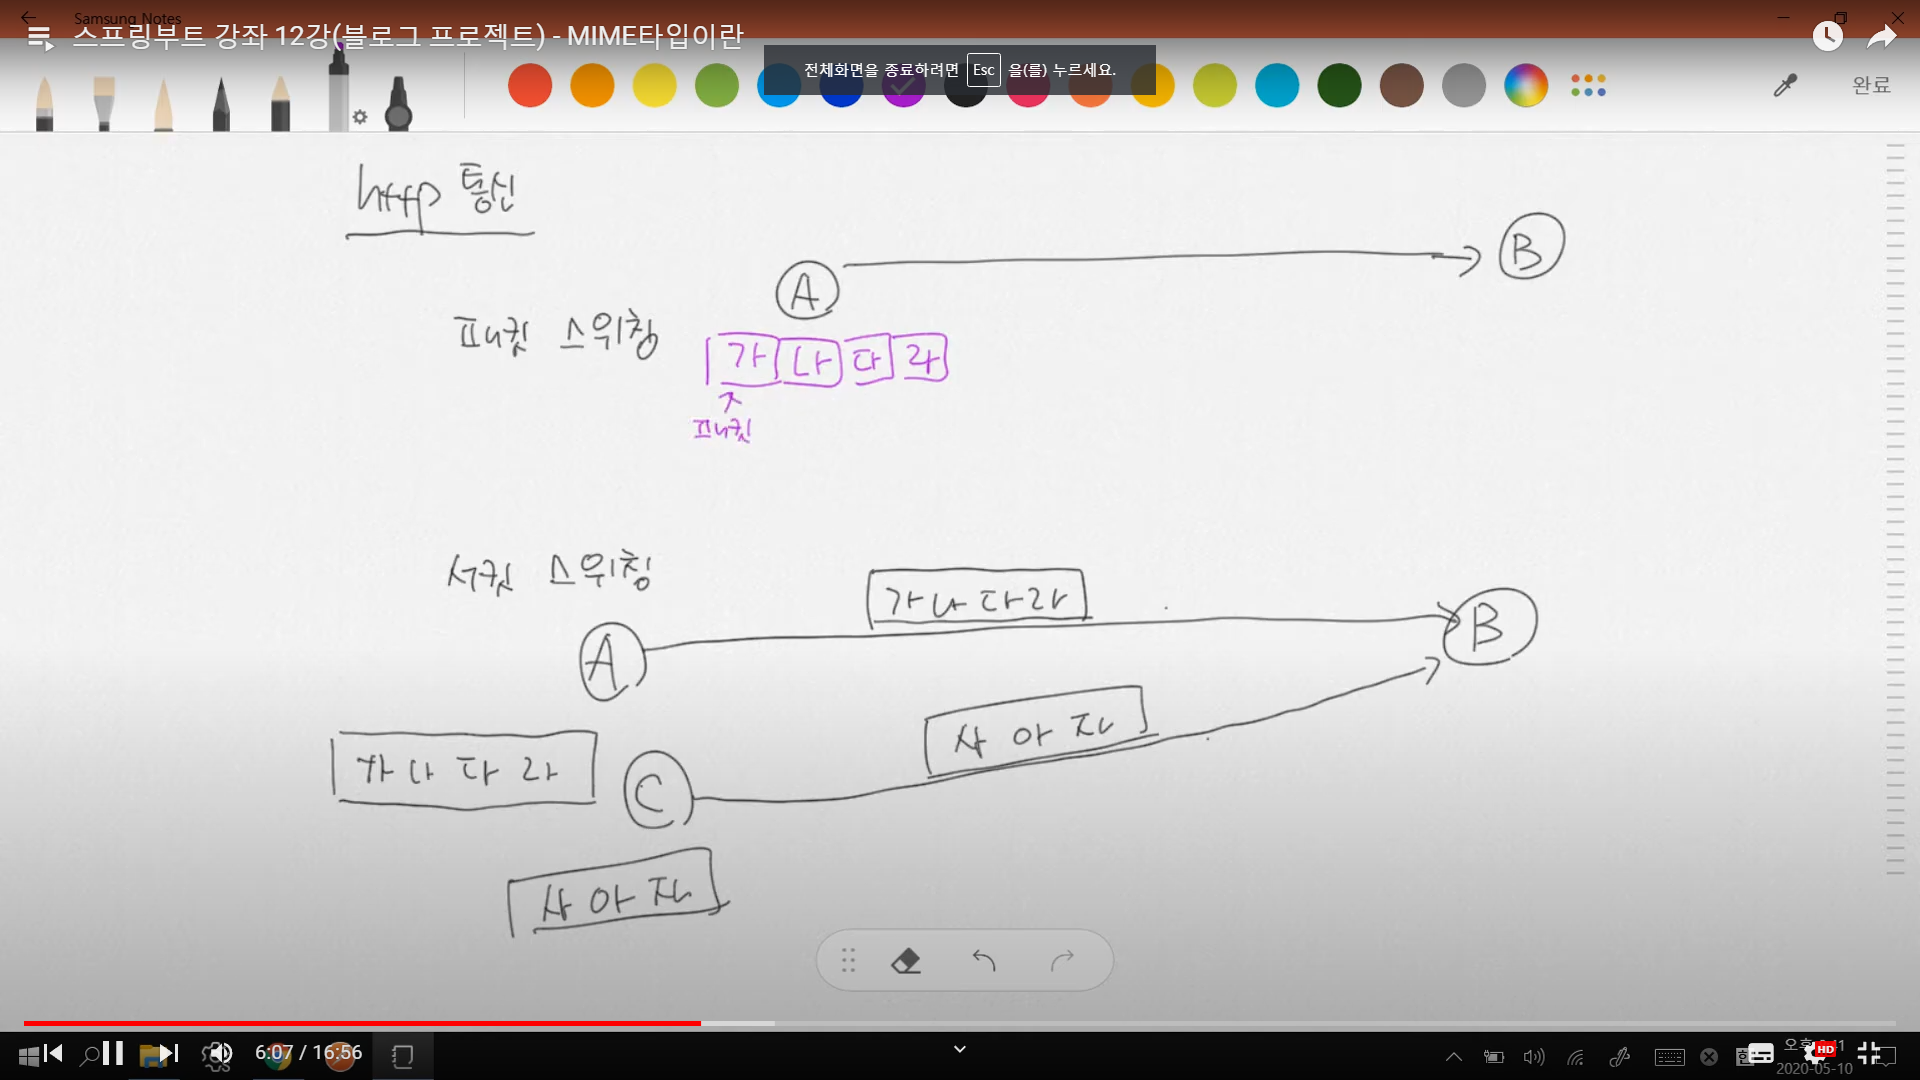Select the eraser tool in floating toolbar
1920x1080 pixels.
tap(905, 961)
